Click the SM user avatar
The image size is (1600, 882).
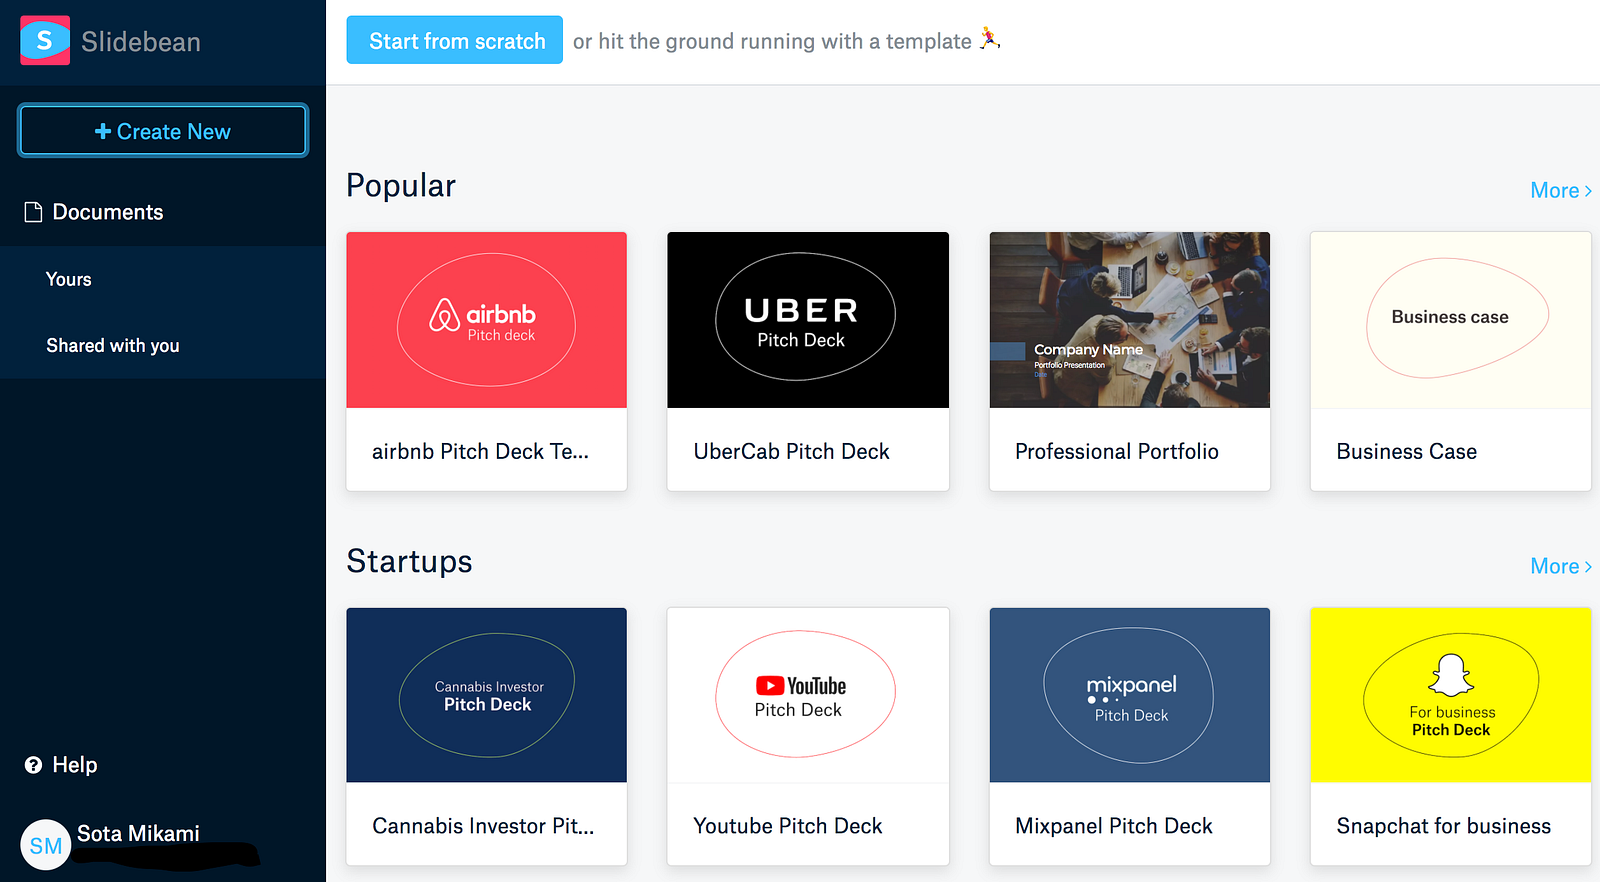pos(45,845)
